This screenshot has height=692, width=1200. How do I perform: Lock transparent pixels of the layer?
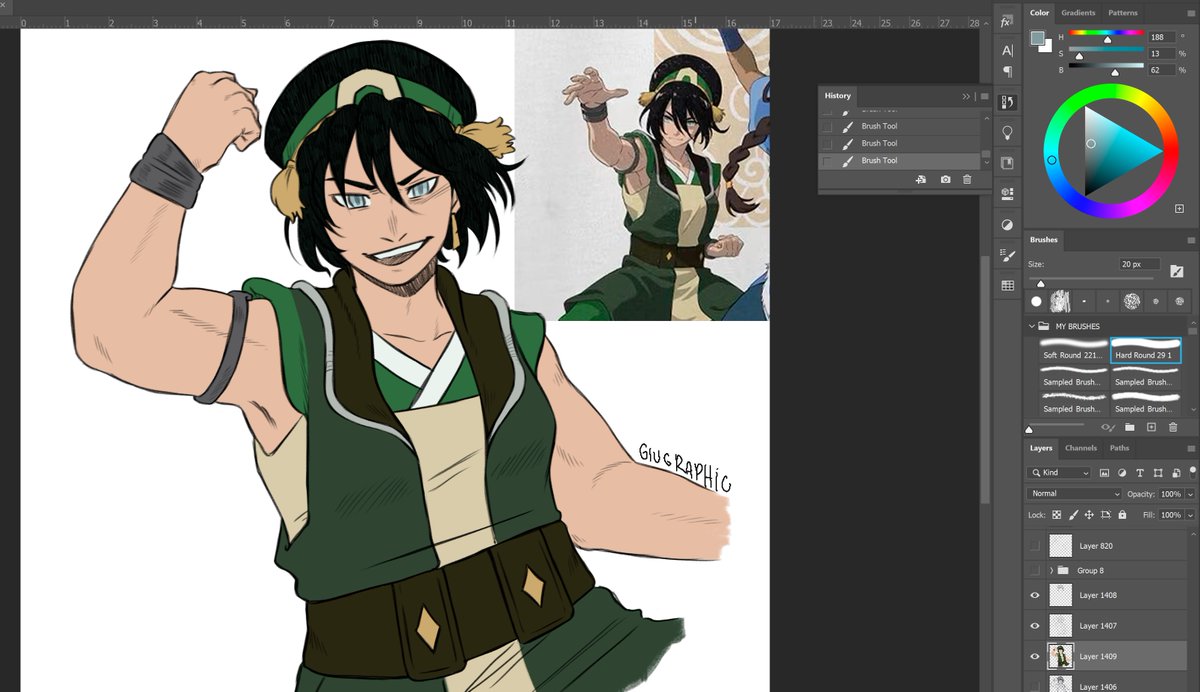click(1056, 515)
